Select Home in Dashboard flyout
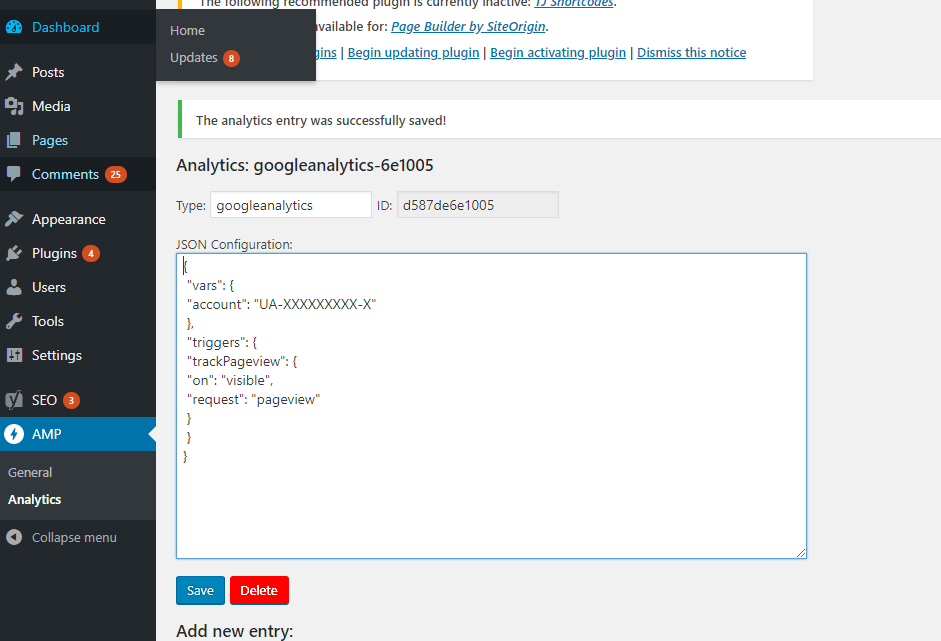 point(187,31)
